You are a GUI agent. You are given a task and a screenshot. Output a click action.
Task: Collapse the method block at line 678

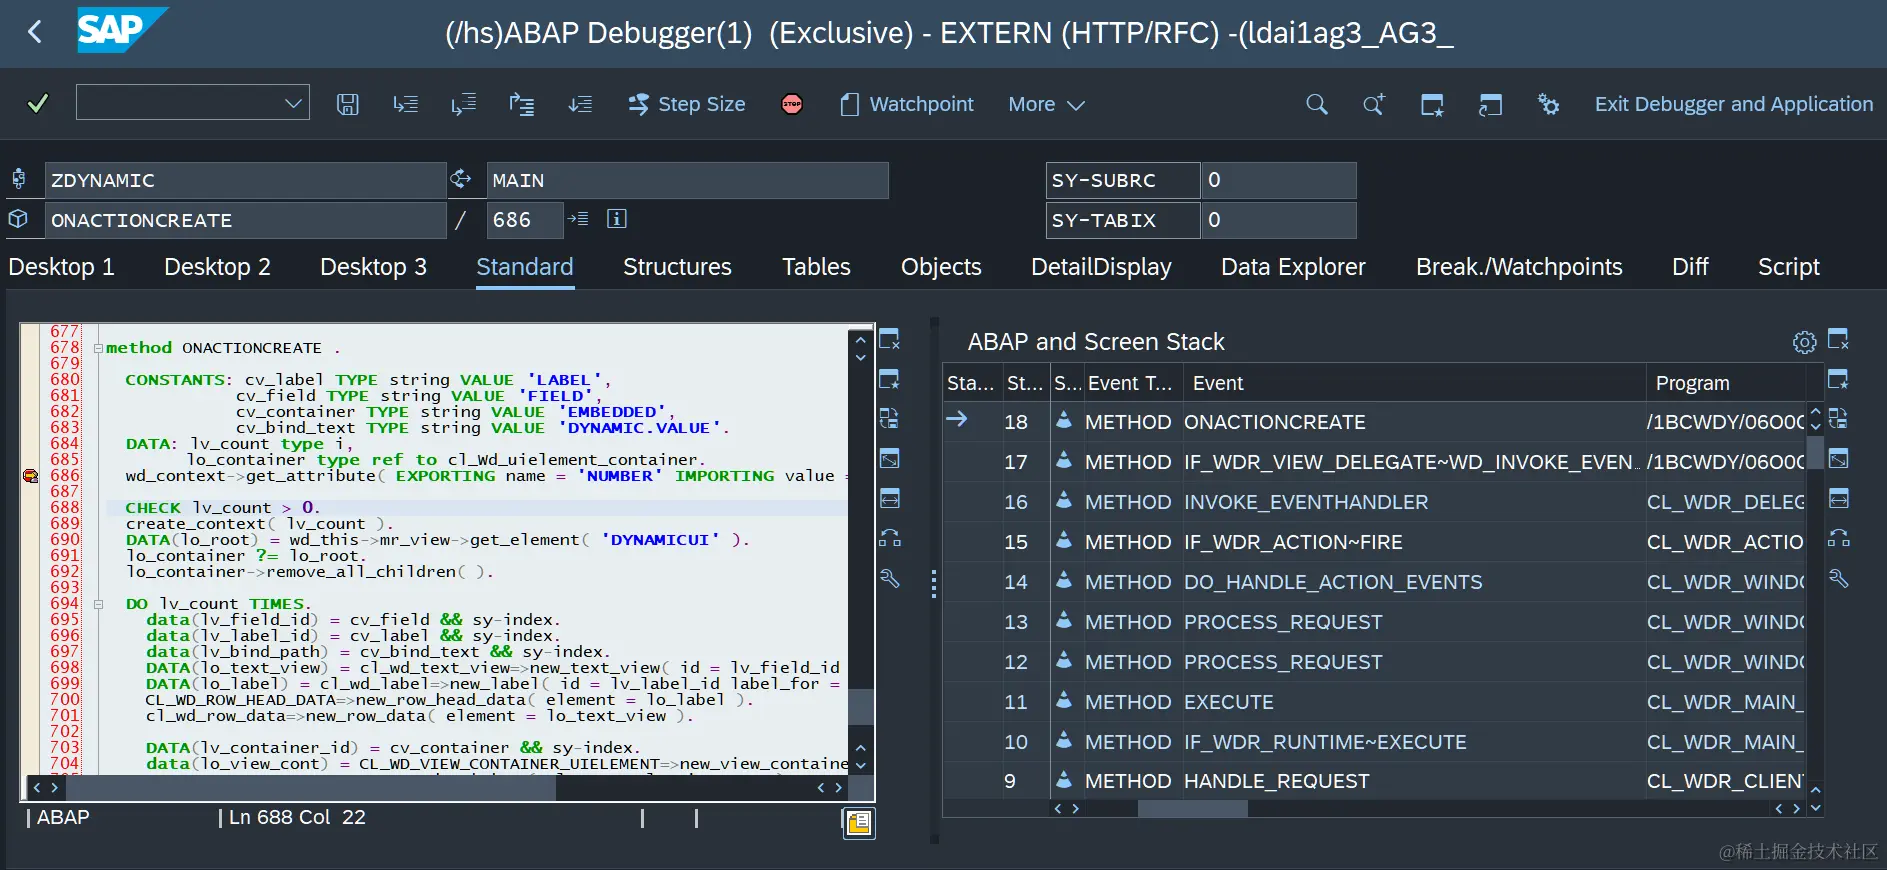point(98,348)
